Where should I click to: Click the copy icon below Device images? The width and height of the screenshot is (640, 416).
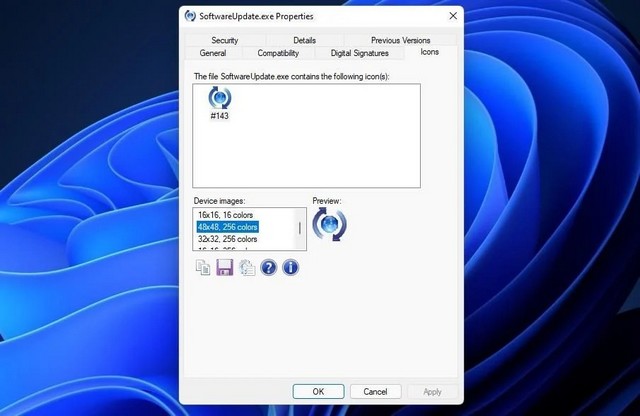pos(203,267)
